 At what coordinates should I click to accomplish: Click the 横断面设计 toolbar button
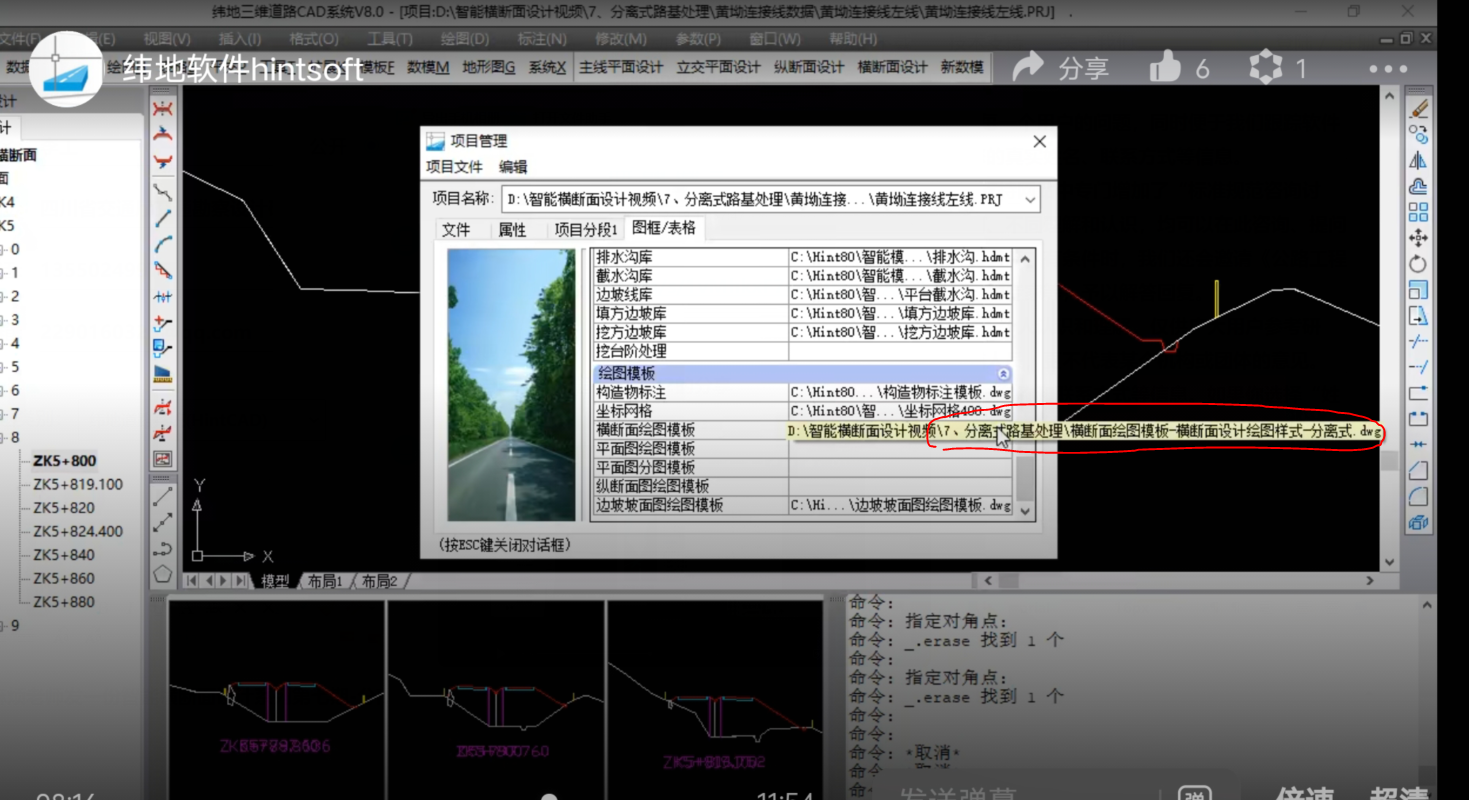tap(892, 68)
